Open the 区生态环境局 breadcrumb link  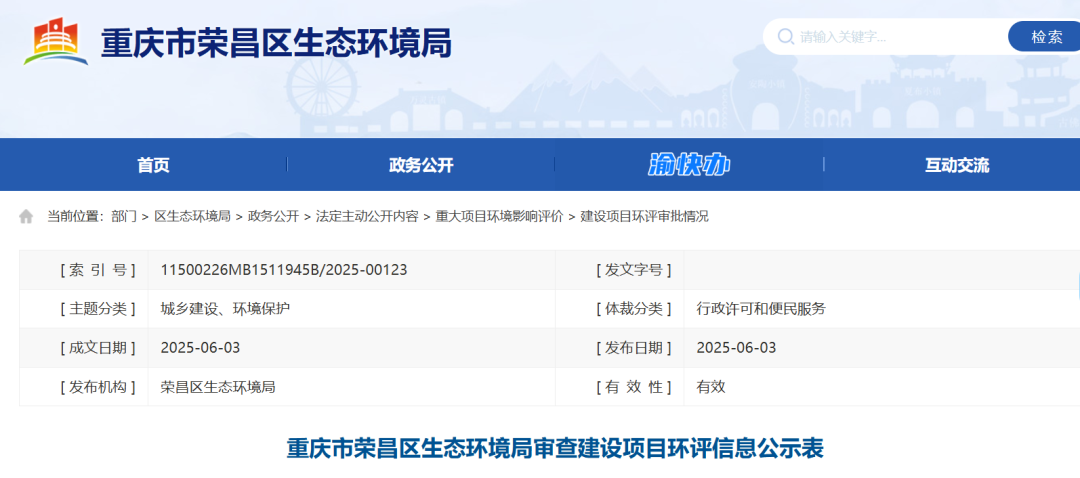[192, 216]
